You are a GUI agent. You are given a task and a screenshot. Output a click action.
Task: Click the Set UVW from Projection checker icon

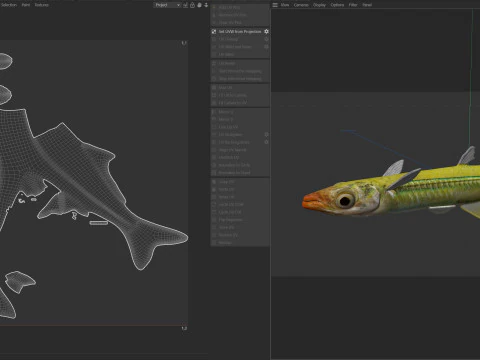[x=214, y=31]
